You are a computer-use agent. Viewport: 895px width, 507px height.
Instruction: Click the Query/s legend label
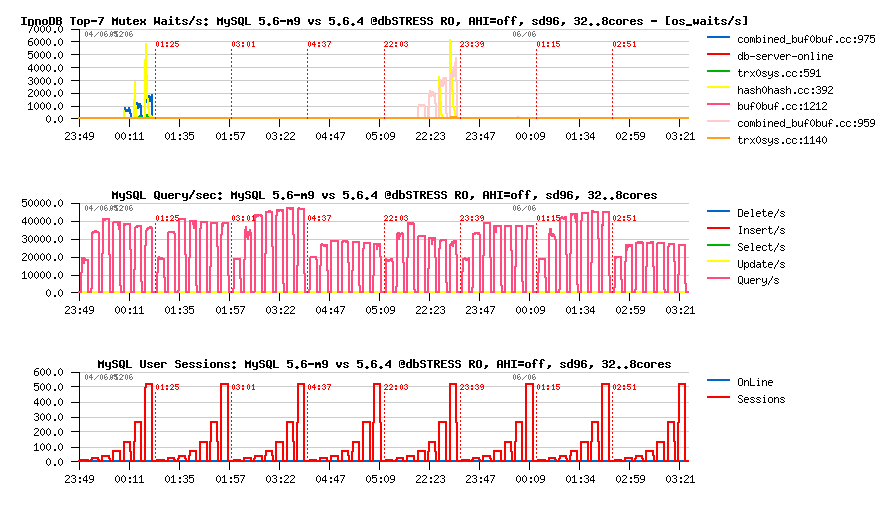pyautogui.click(x=758, y=280)
